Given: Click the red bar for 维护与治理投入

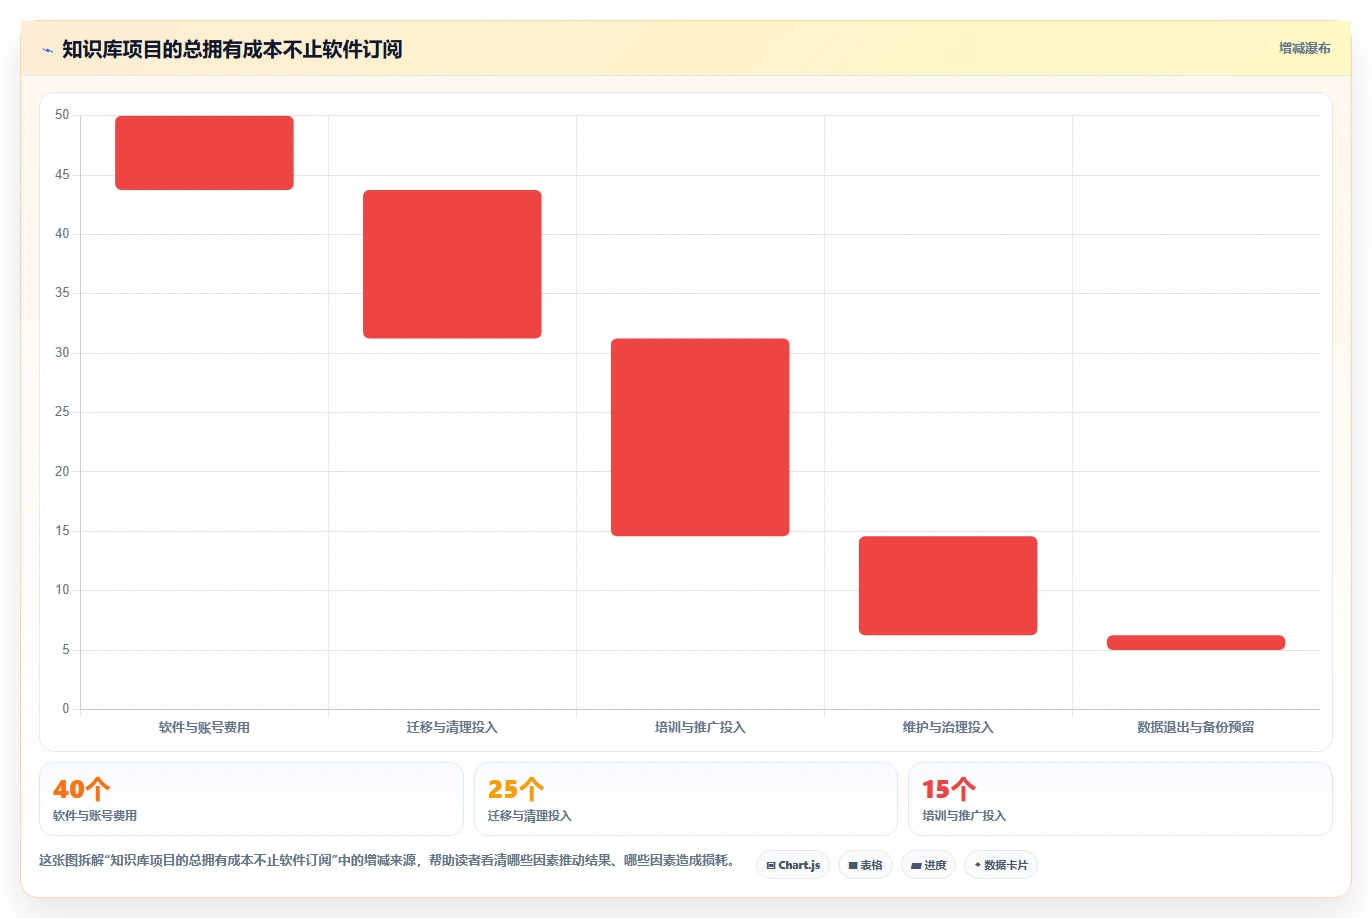Looking at the screenshot, I should click(948, 586).
